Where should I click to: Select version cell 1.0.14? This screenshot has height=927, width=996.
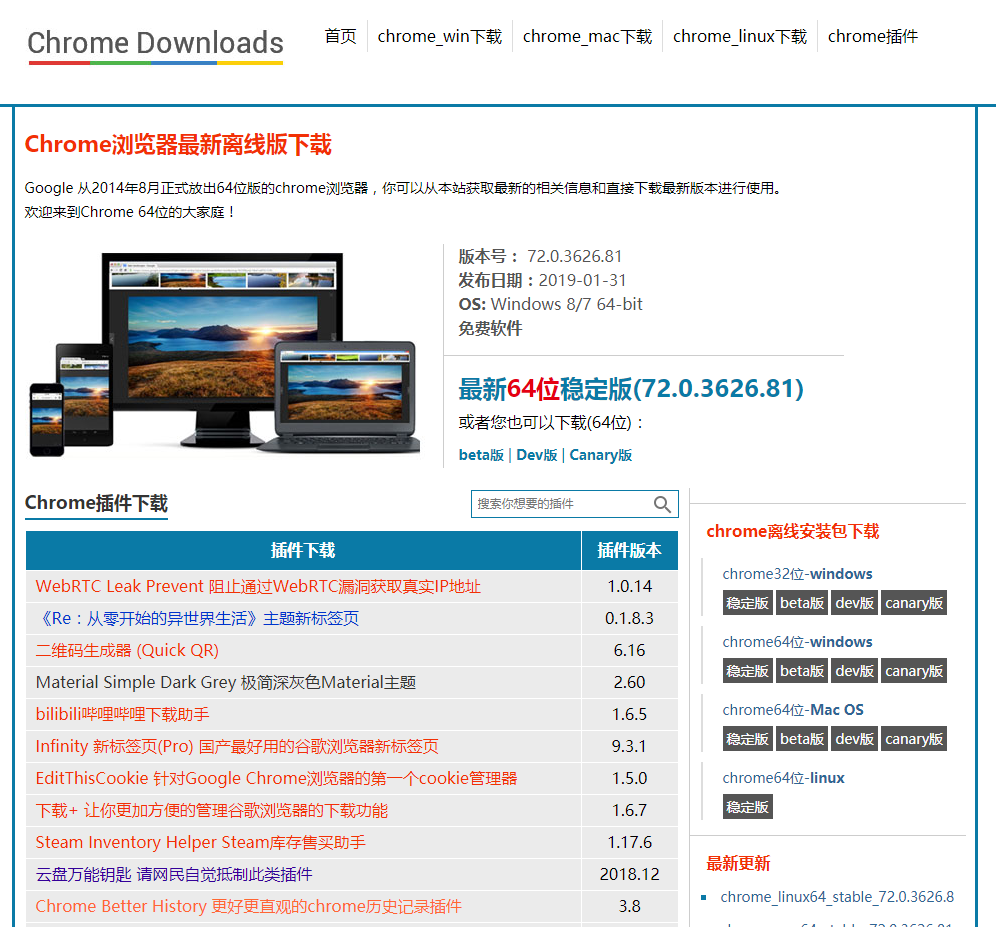(x=629, y=586)
